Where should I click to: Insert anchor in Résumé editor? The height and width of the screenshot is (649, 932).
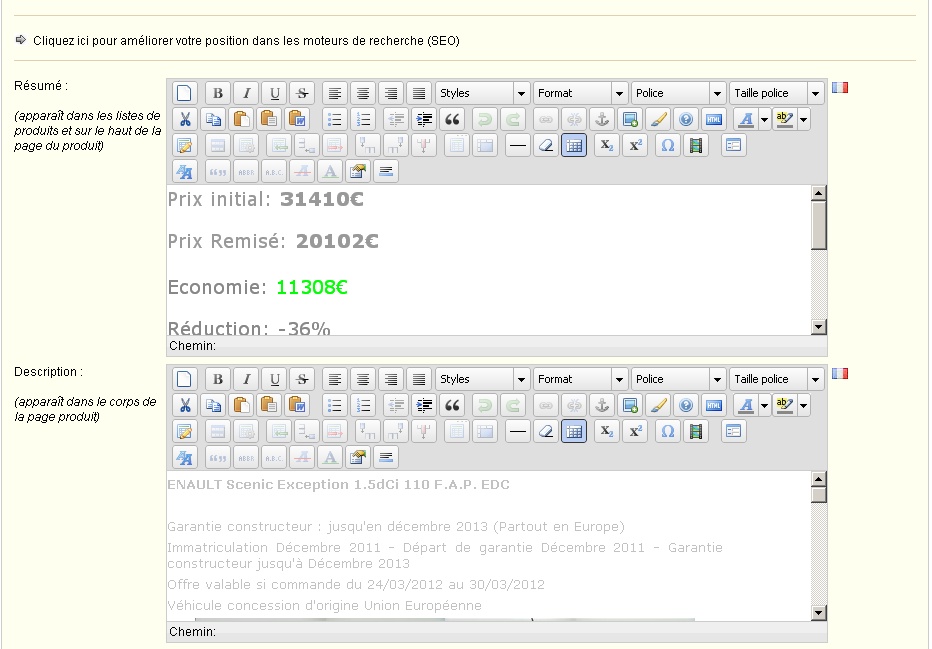pyautogui.click(x=602, y=119)
